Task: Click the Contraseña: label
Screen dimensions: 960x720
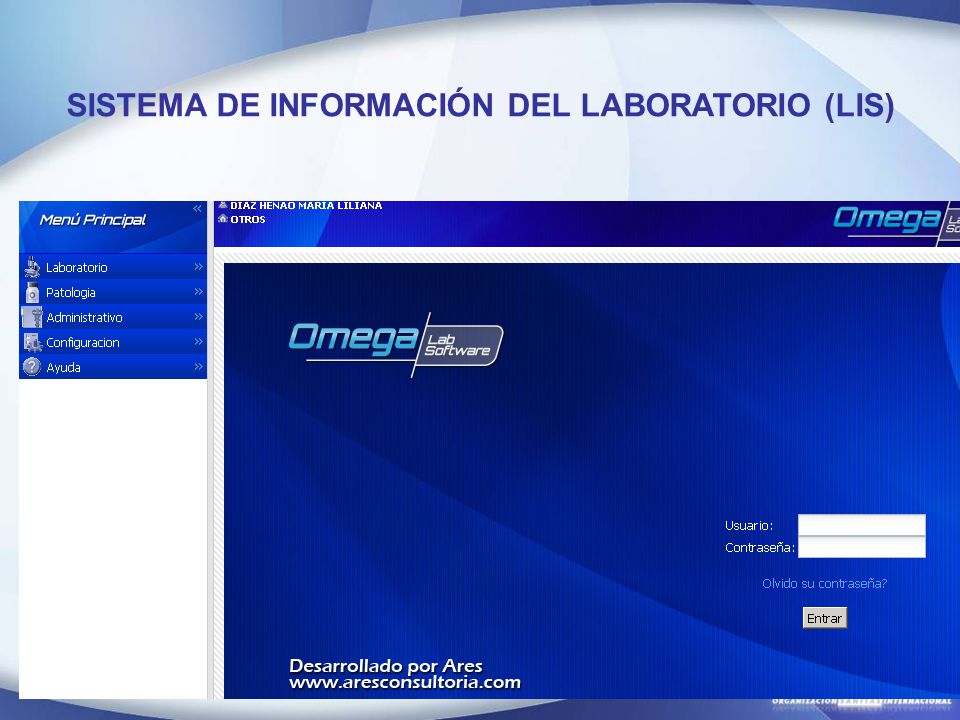Action: coord(760,548)
